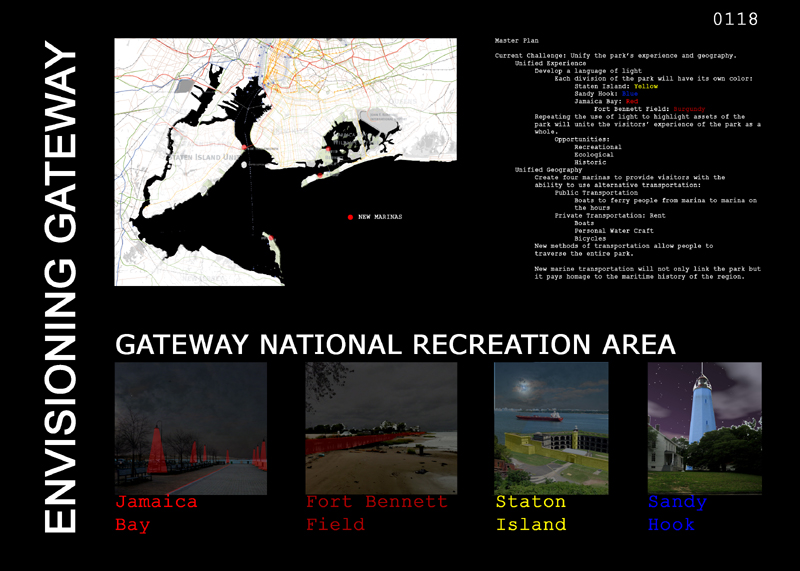800x571 pixels.
Task: Click the "Current Challenge: Unify the park's experience" line
Action: coord(616,56)
